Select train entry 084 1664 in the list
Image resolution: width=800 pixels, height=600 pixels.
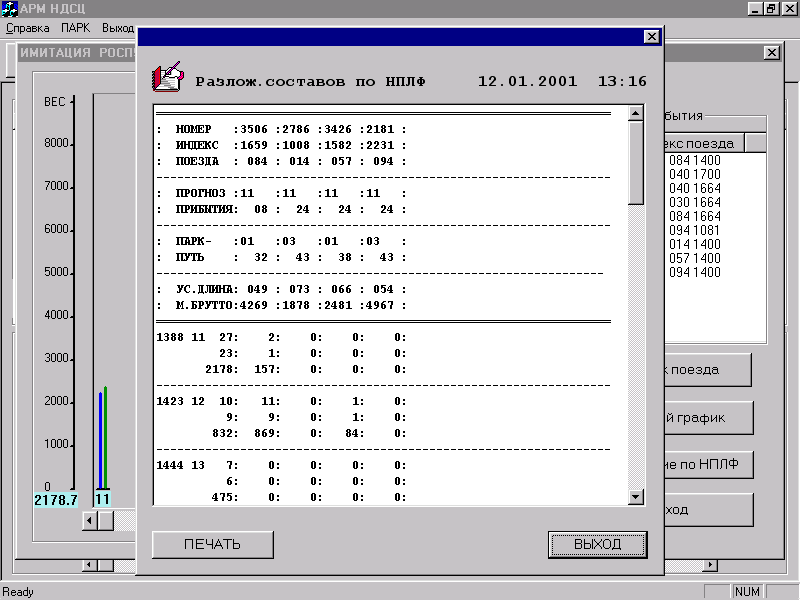(694, 216)
